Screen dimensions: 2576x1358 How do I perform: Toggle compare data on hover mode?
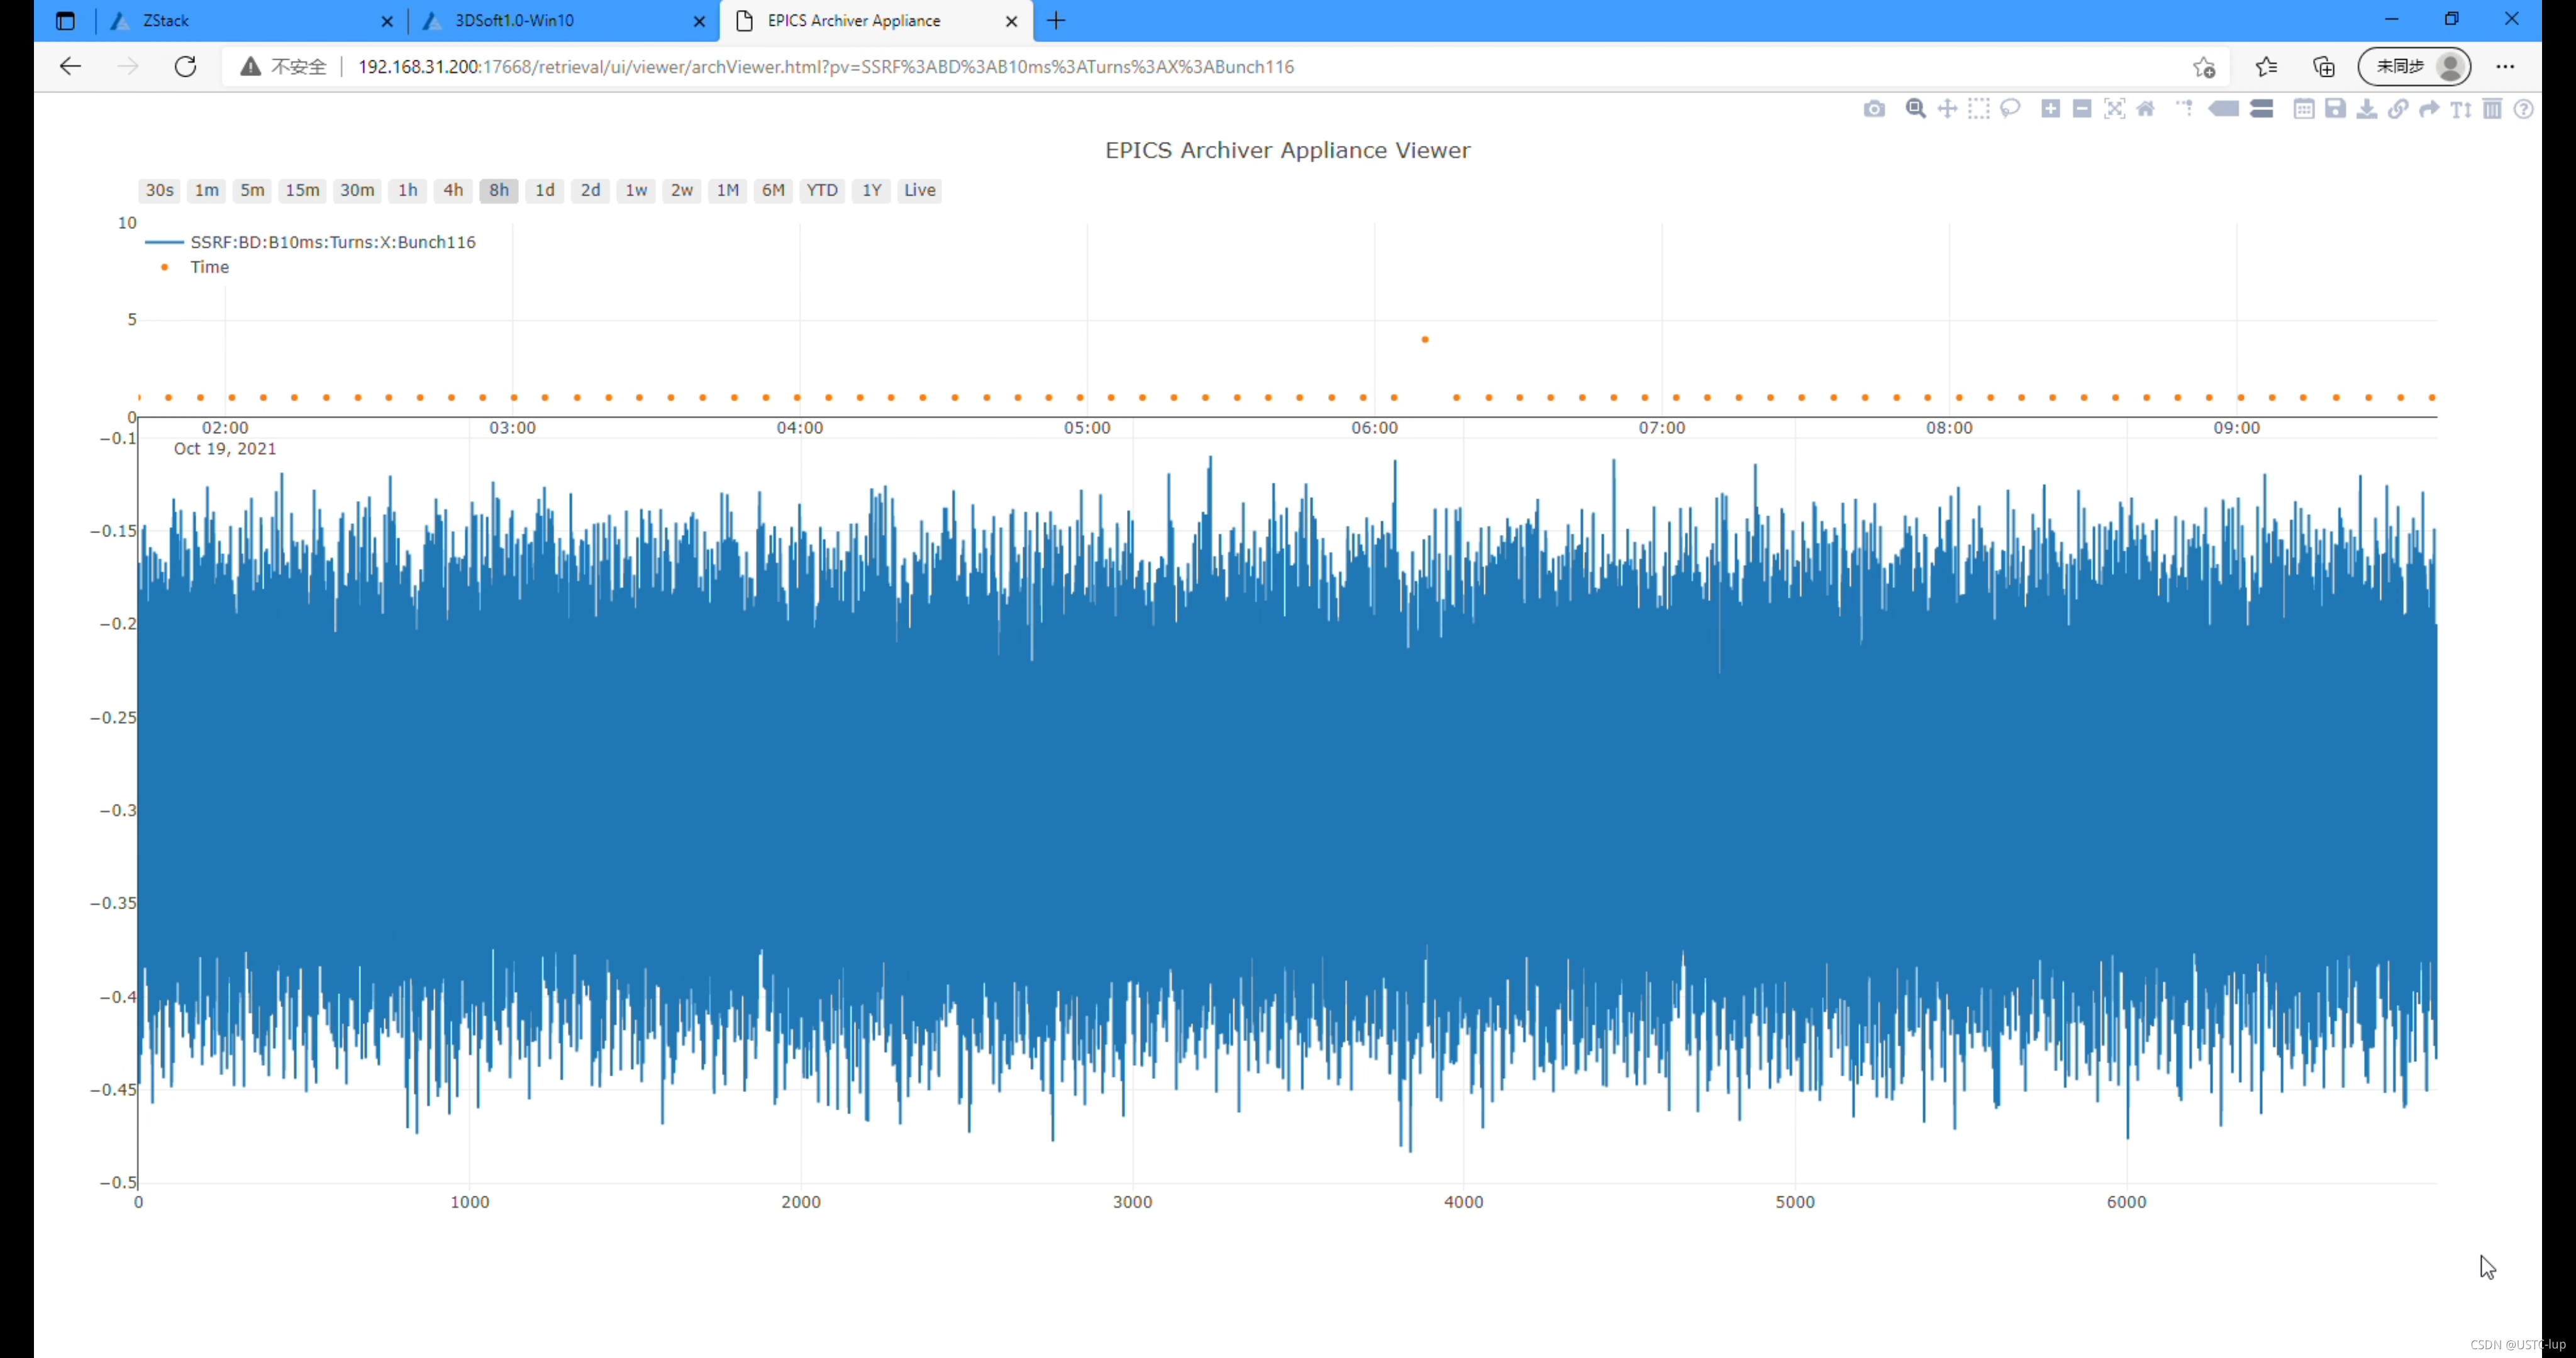pos(2262,109)
